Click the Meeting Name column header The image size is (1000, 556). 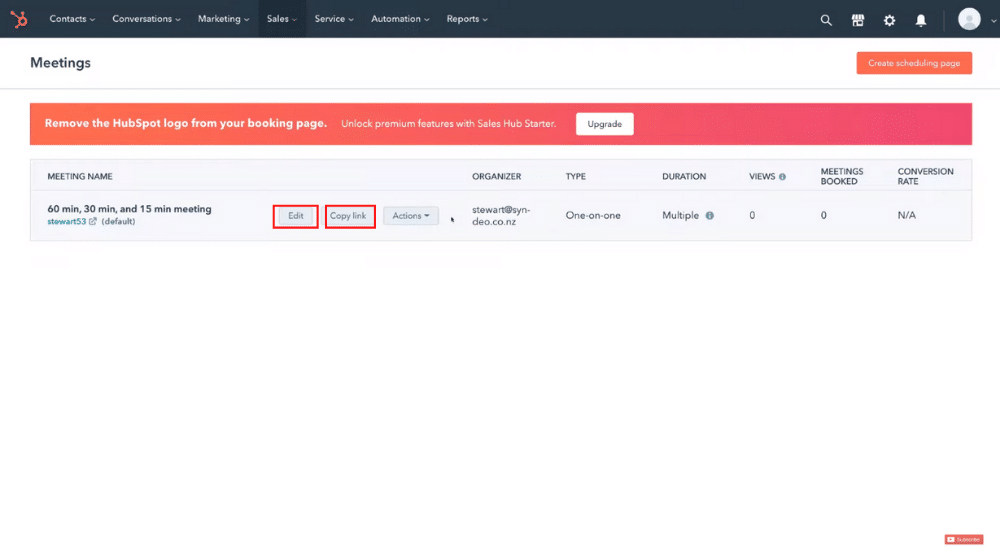point(80,177)
